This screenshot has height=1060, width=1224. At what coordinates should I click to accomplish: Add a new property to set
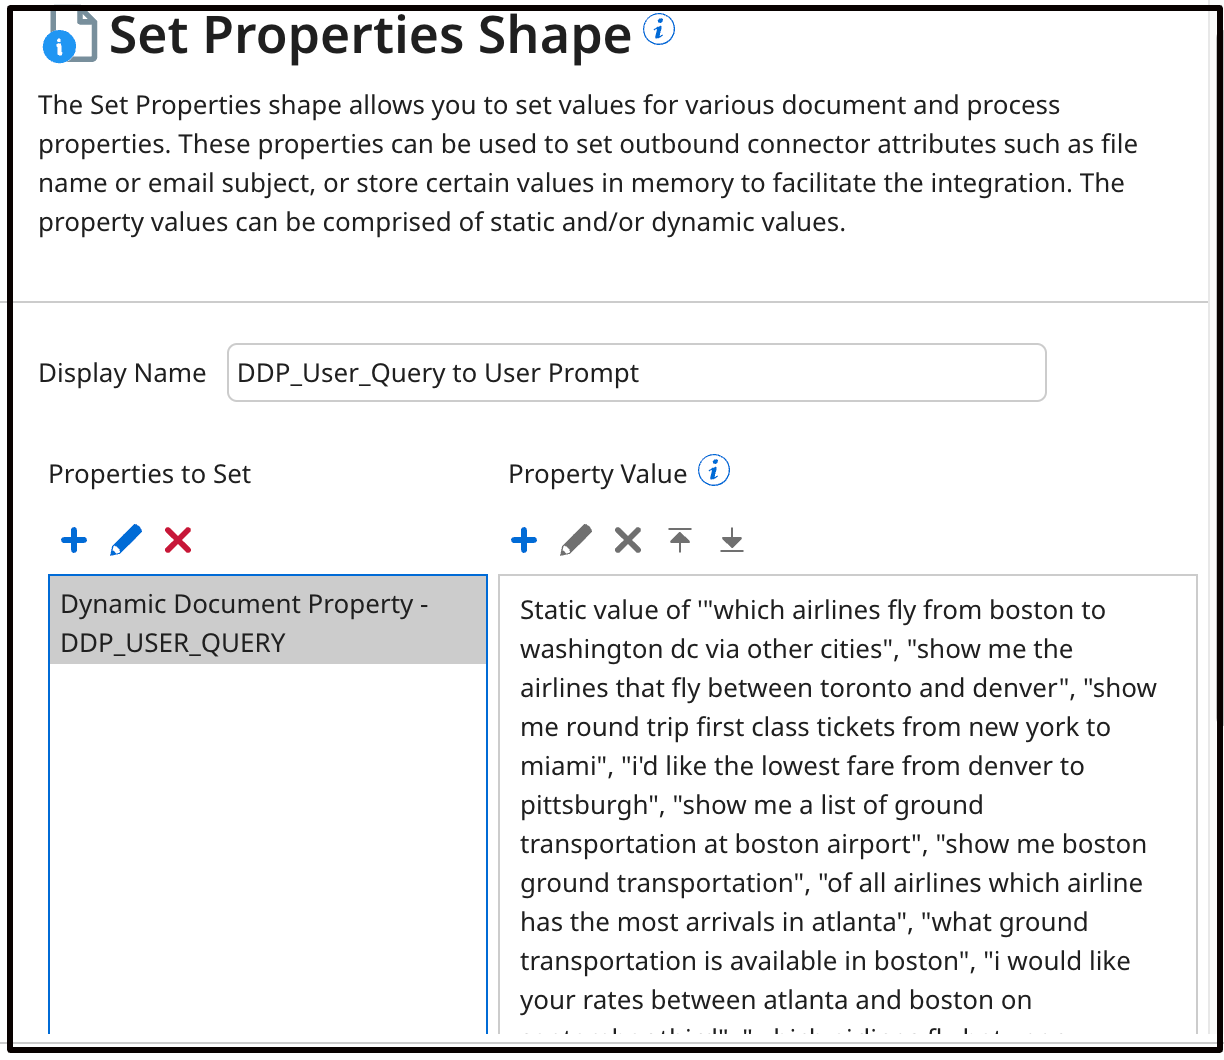(73, 540)
